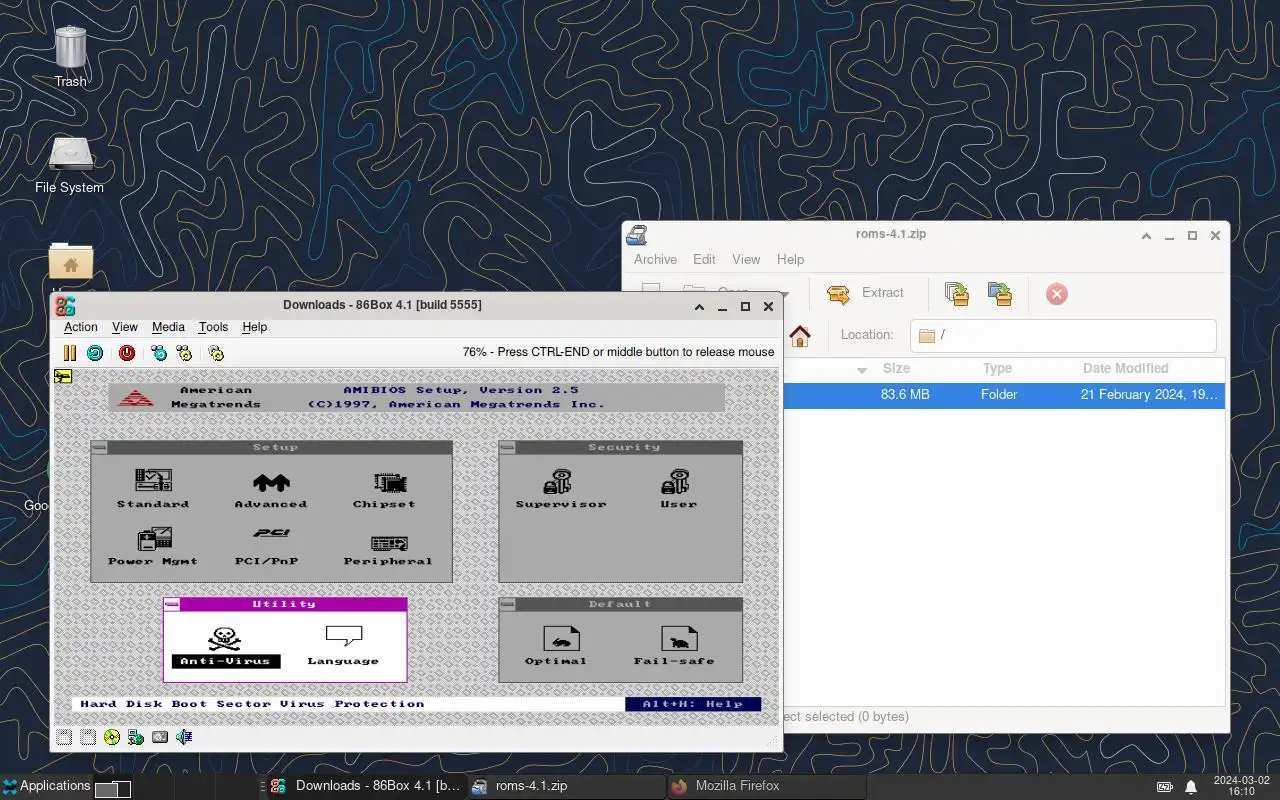This screenshot has height=800, width=1280.
Task: Open Edit menu in archive manager
Action: point(704,259)
